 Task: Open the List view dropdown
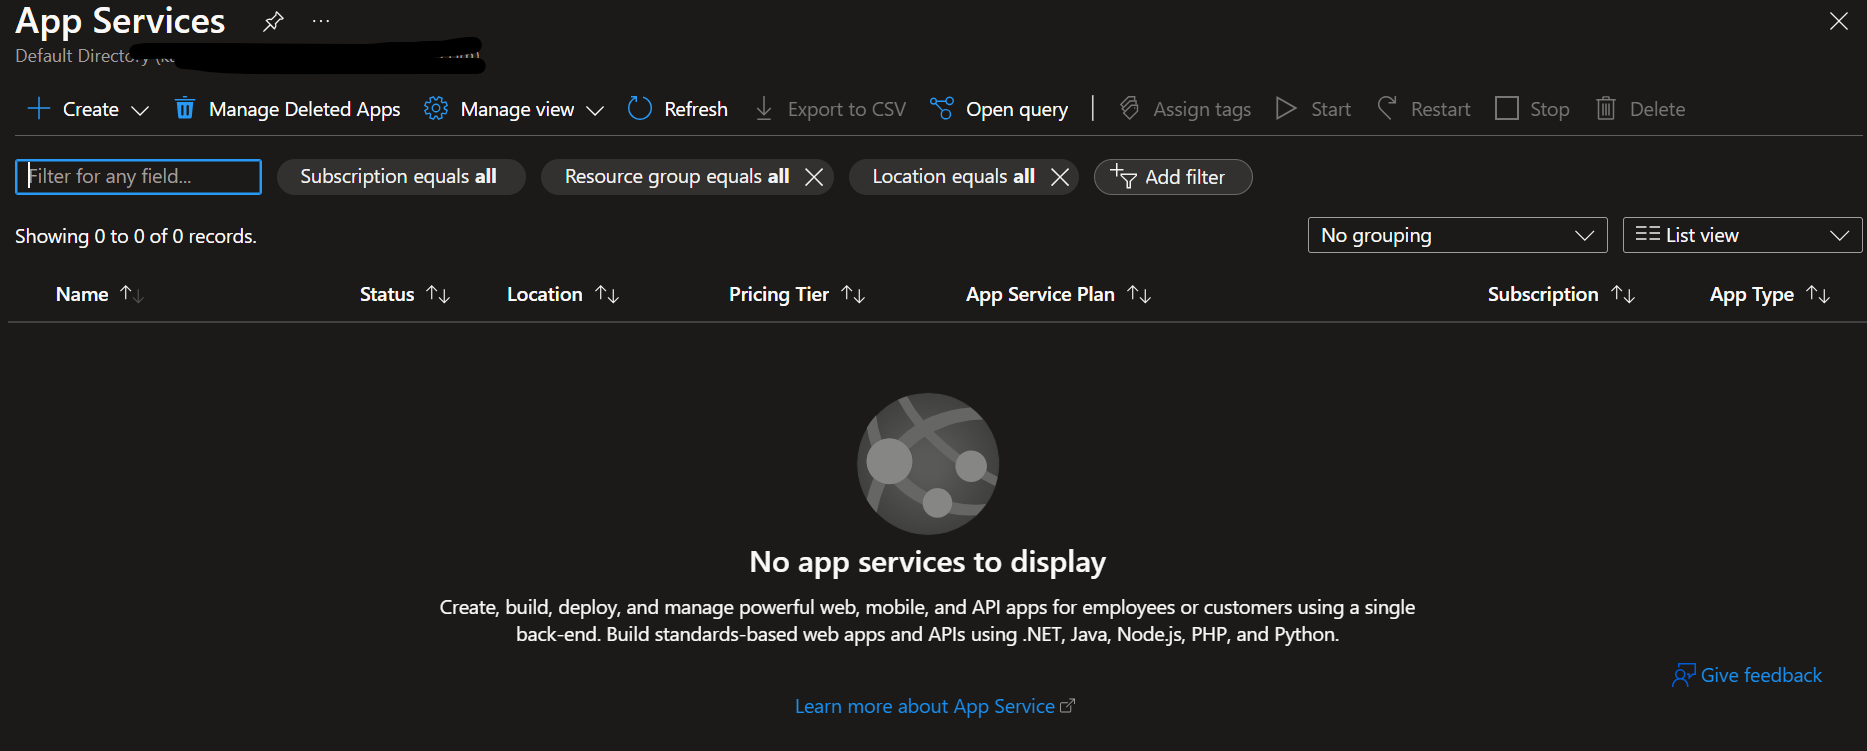(1742, 235)
